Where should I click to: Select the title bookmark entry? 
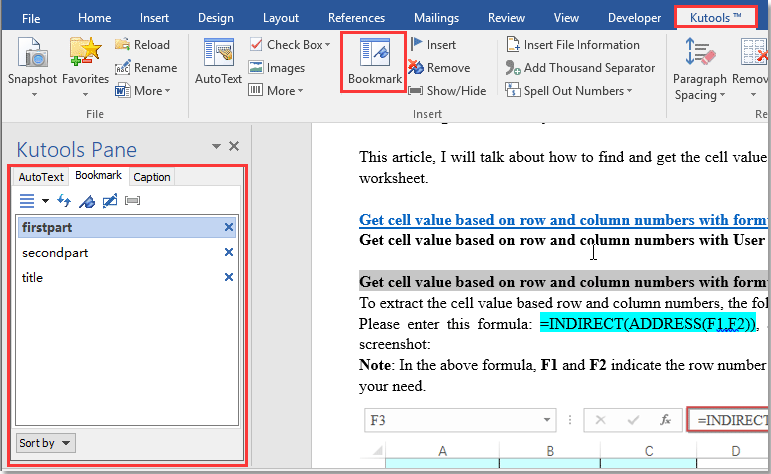tap(126, 277)
